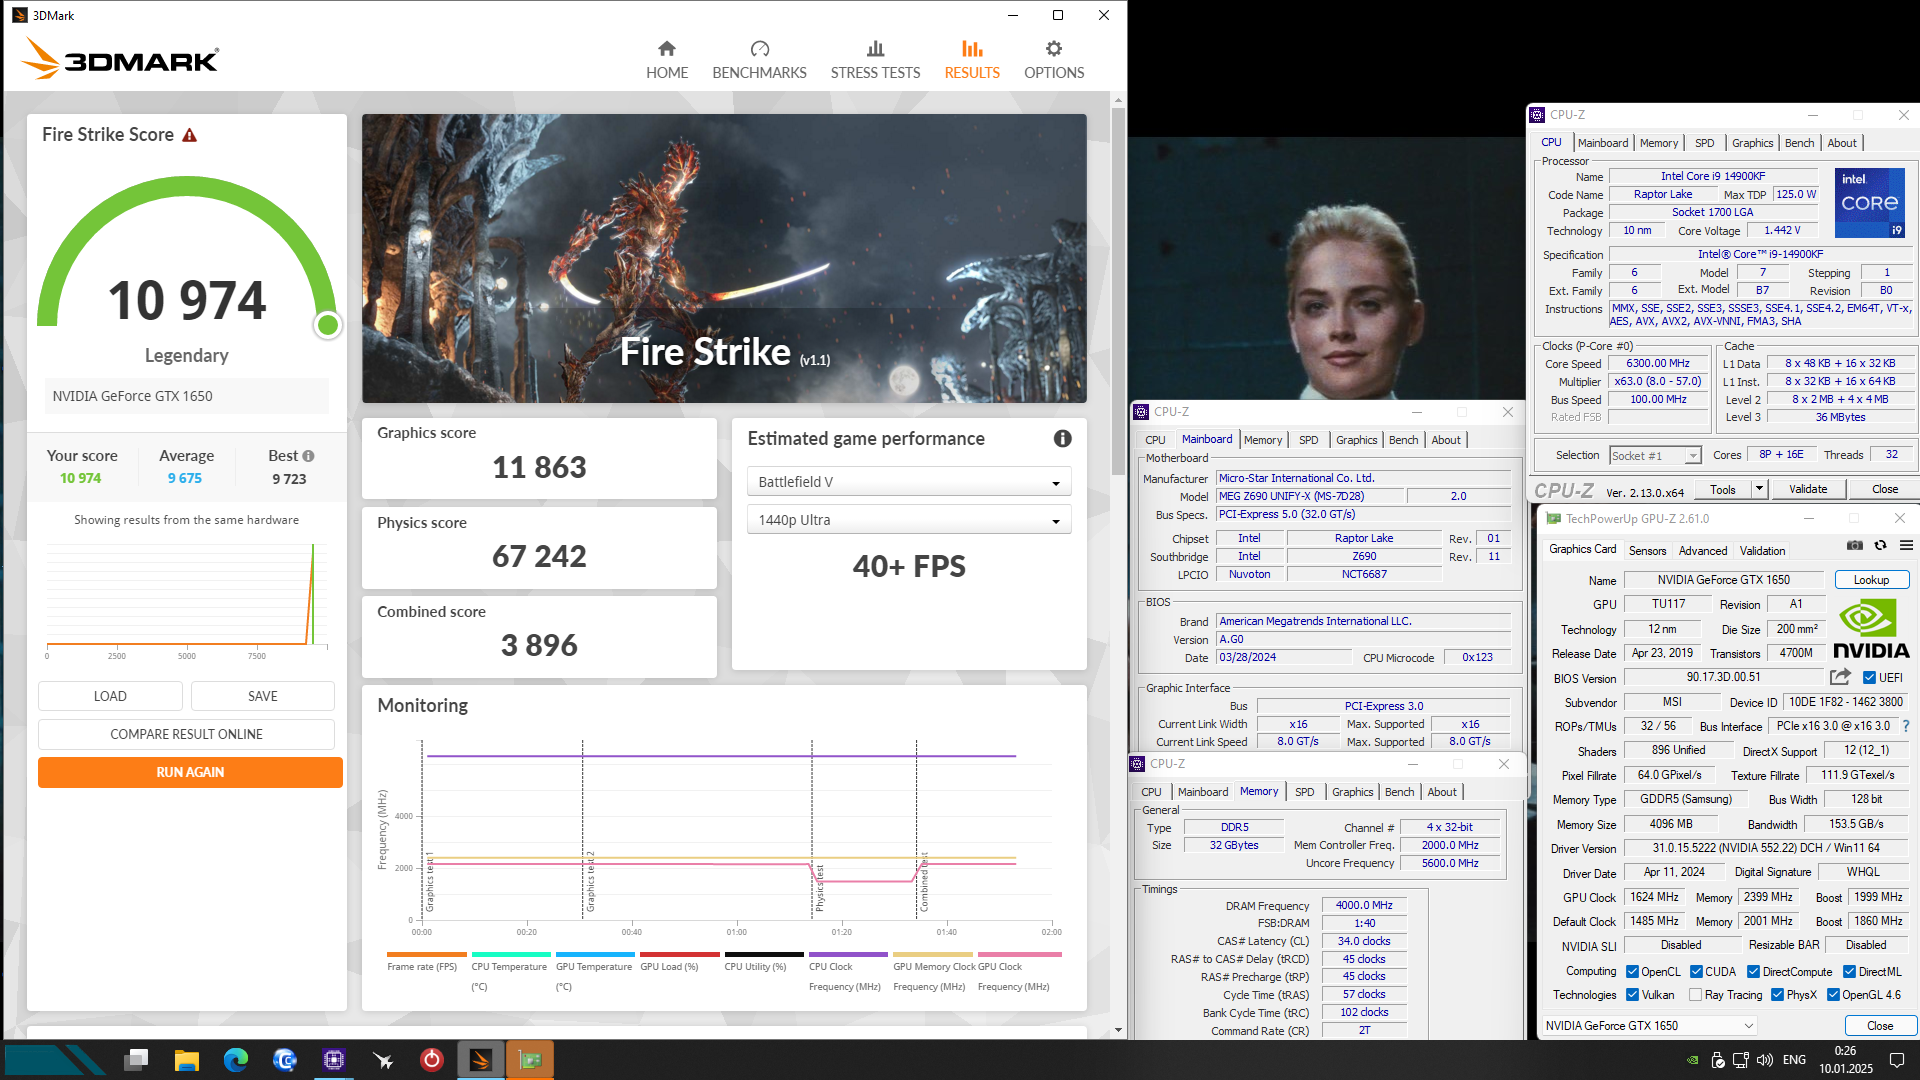Click the GPU-Z taskbar icon
Screen dimensions: 1920x1080
[x=530, y=1059]
